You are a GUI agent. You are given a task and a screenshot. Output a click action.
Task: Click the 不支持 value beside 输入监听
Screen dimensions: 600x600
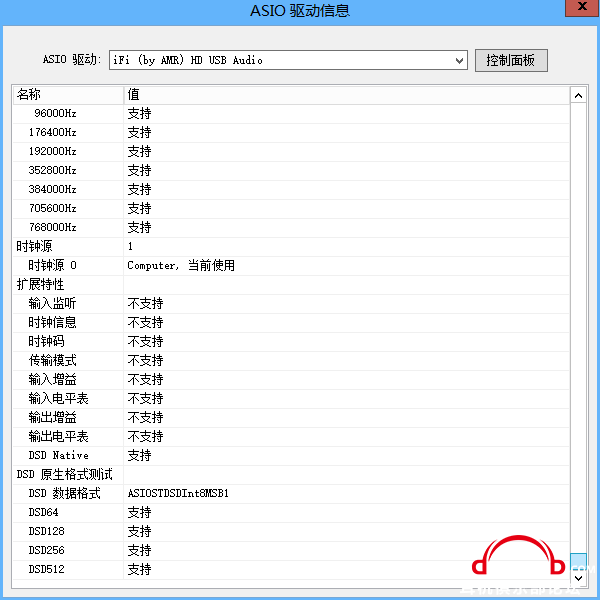coord(145,304)
